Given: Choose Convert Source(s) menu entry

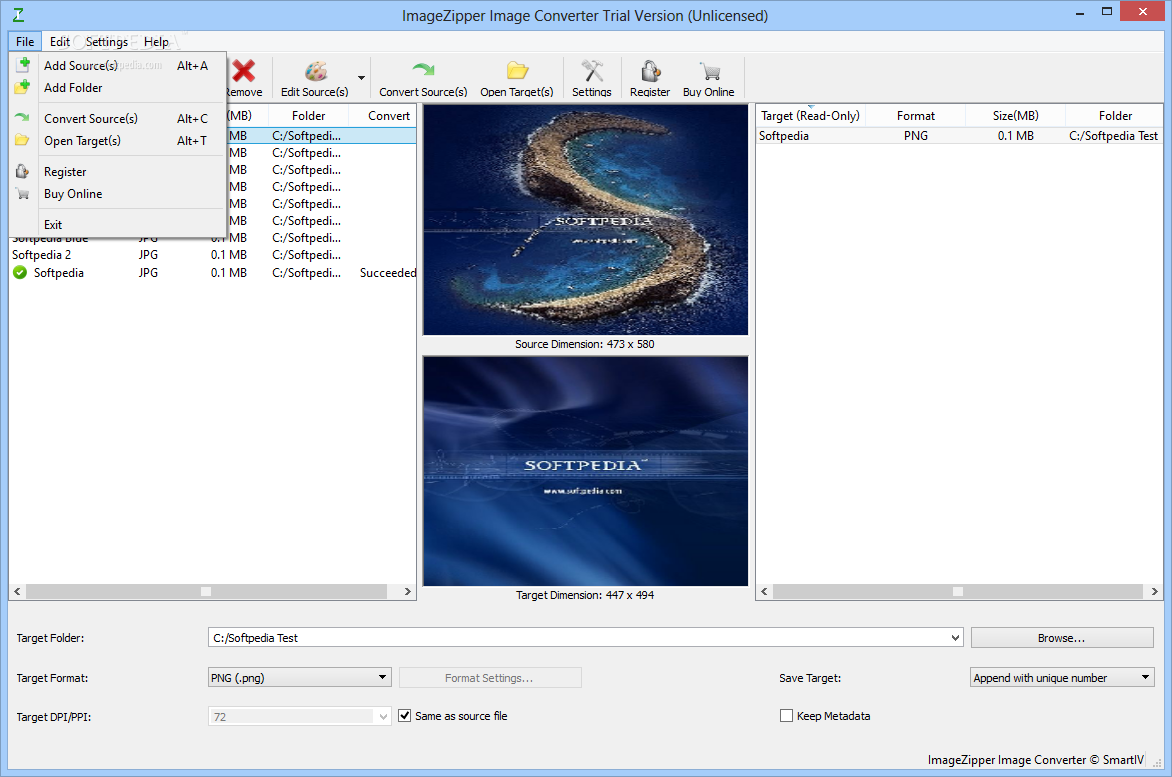Looking at the screenshot, I should click(118, 119).
